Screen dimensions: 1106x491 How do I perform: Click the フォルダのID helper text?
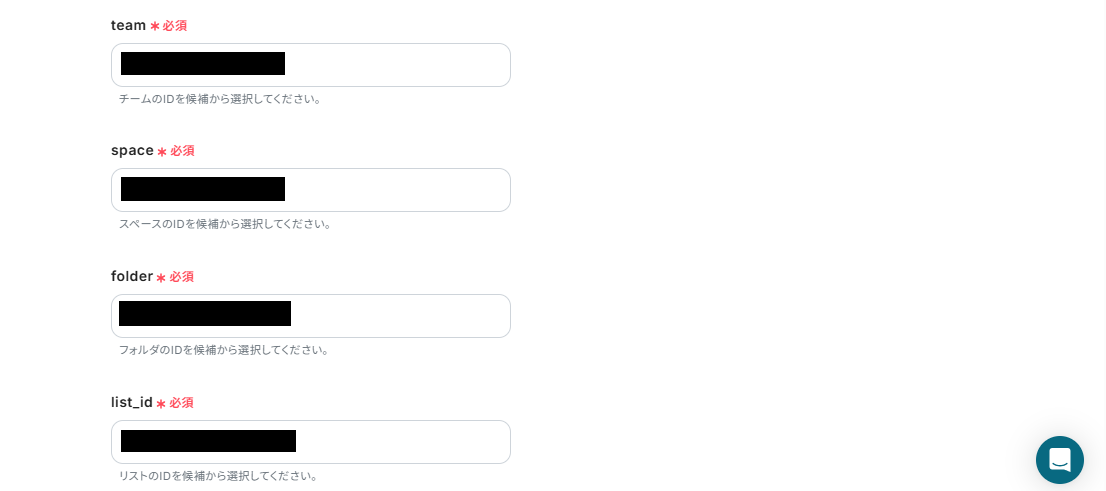[x=224, y=350]
